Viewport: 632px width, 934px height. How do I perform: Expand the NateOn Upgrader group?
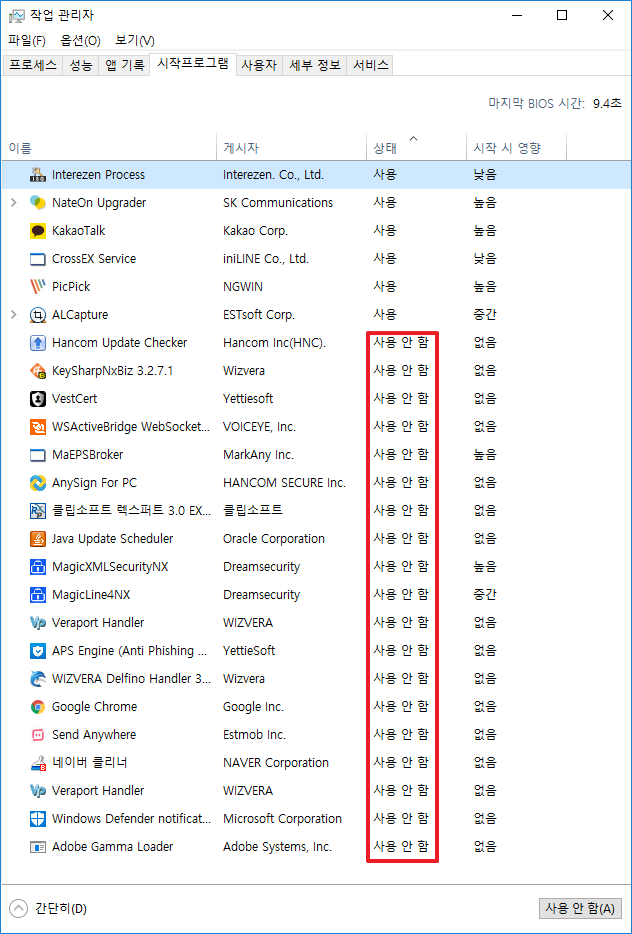[14, 203]
